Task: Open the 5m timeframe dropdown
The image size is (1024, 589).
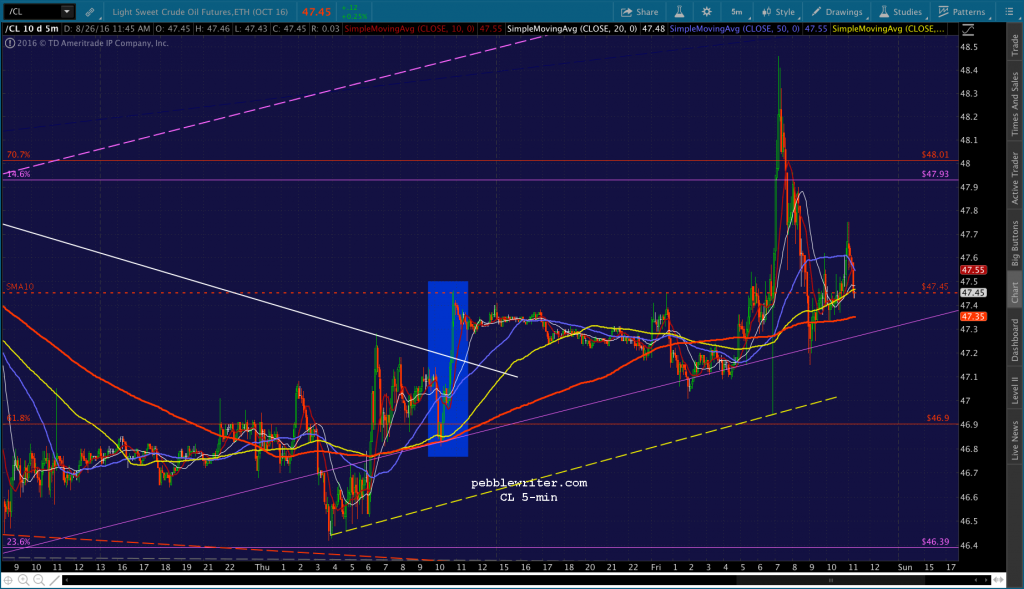Action: click(738, 12)
